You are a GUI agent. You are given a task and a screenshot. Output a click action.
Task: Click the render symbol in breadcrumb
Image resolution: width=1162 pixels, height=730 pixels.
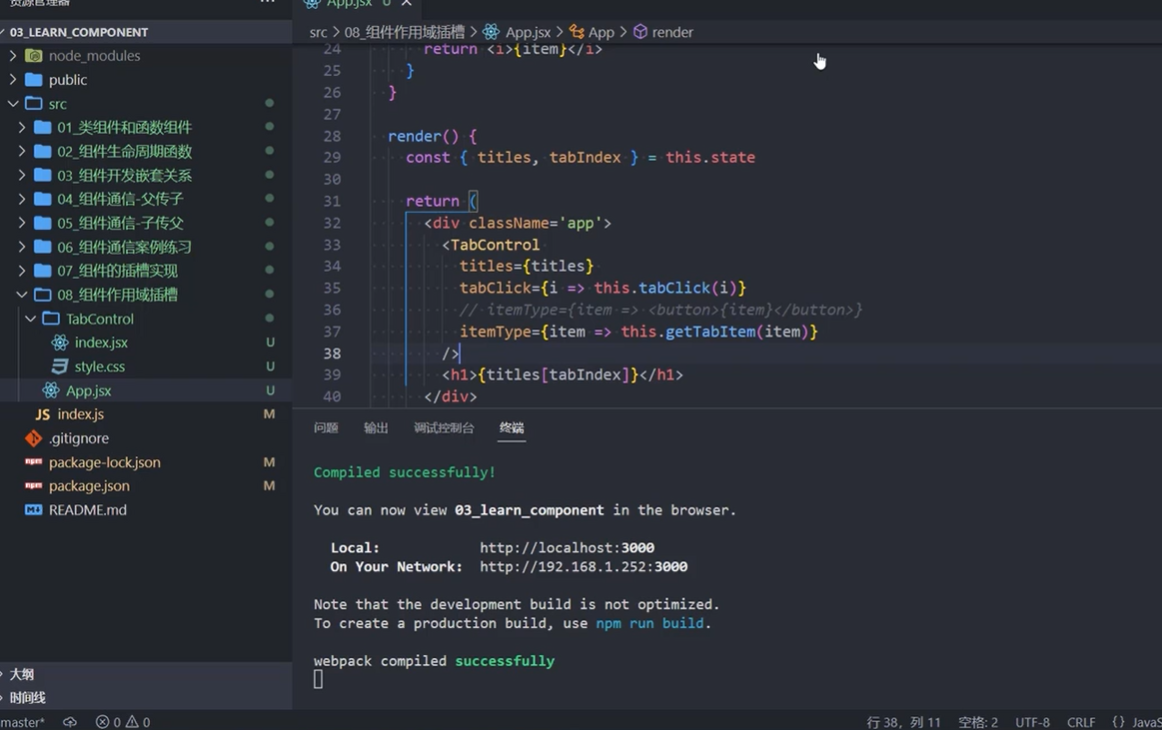[x=671, y=32]
